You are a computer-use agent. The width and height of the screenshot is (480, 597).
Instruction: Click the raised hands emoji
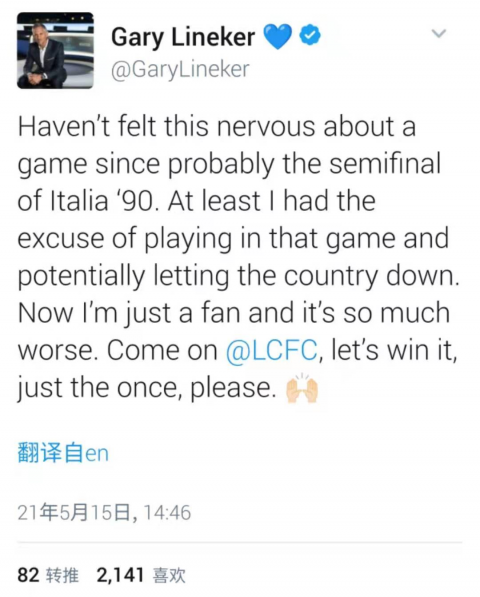click(x=302, y=388)
